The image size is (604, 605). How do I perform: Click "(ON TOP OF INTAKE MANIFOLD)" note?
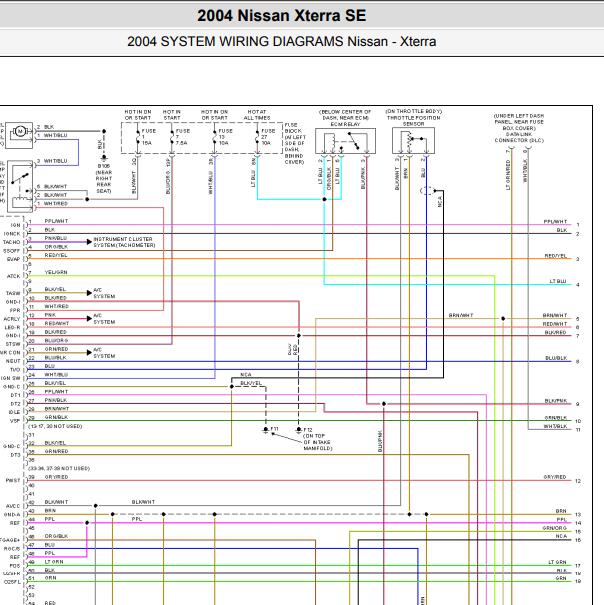click(x=318, y=442)
